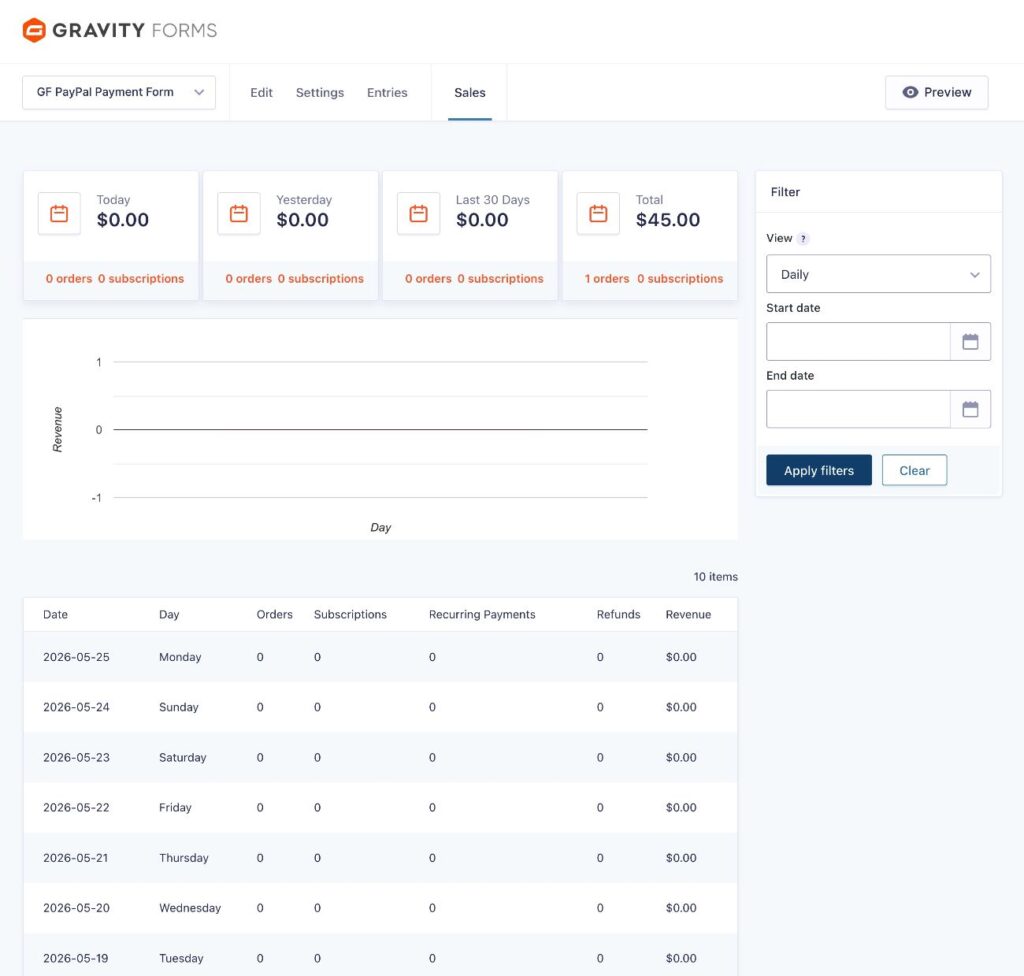
Task: Select the Sales tab
Action: [470, 93]
